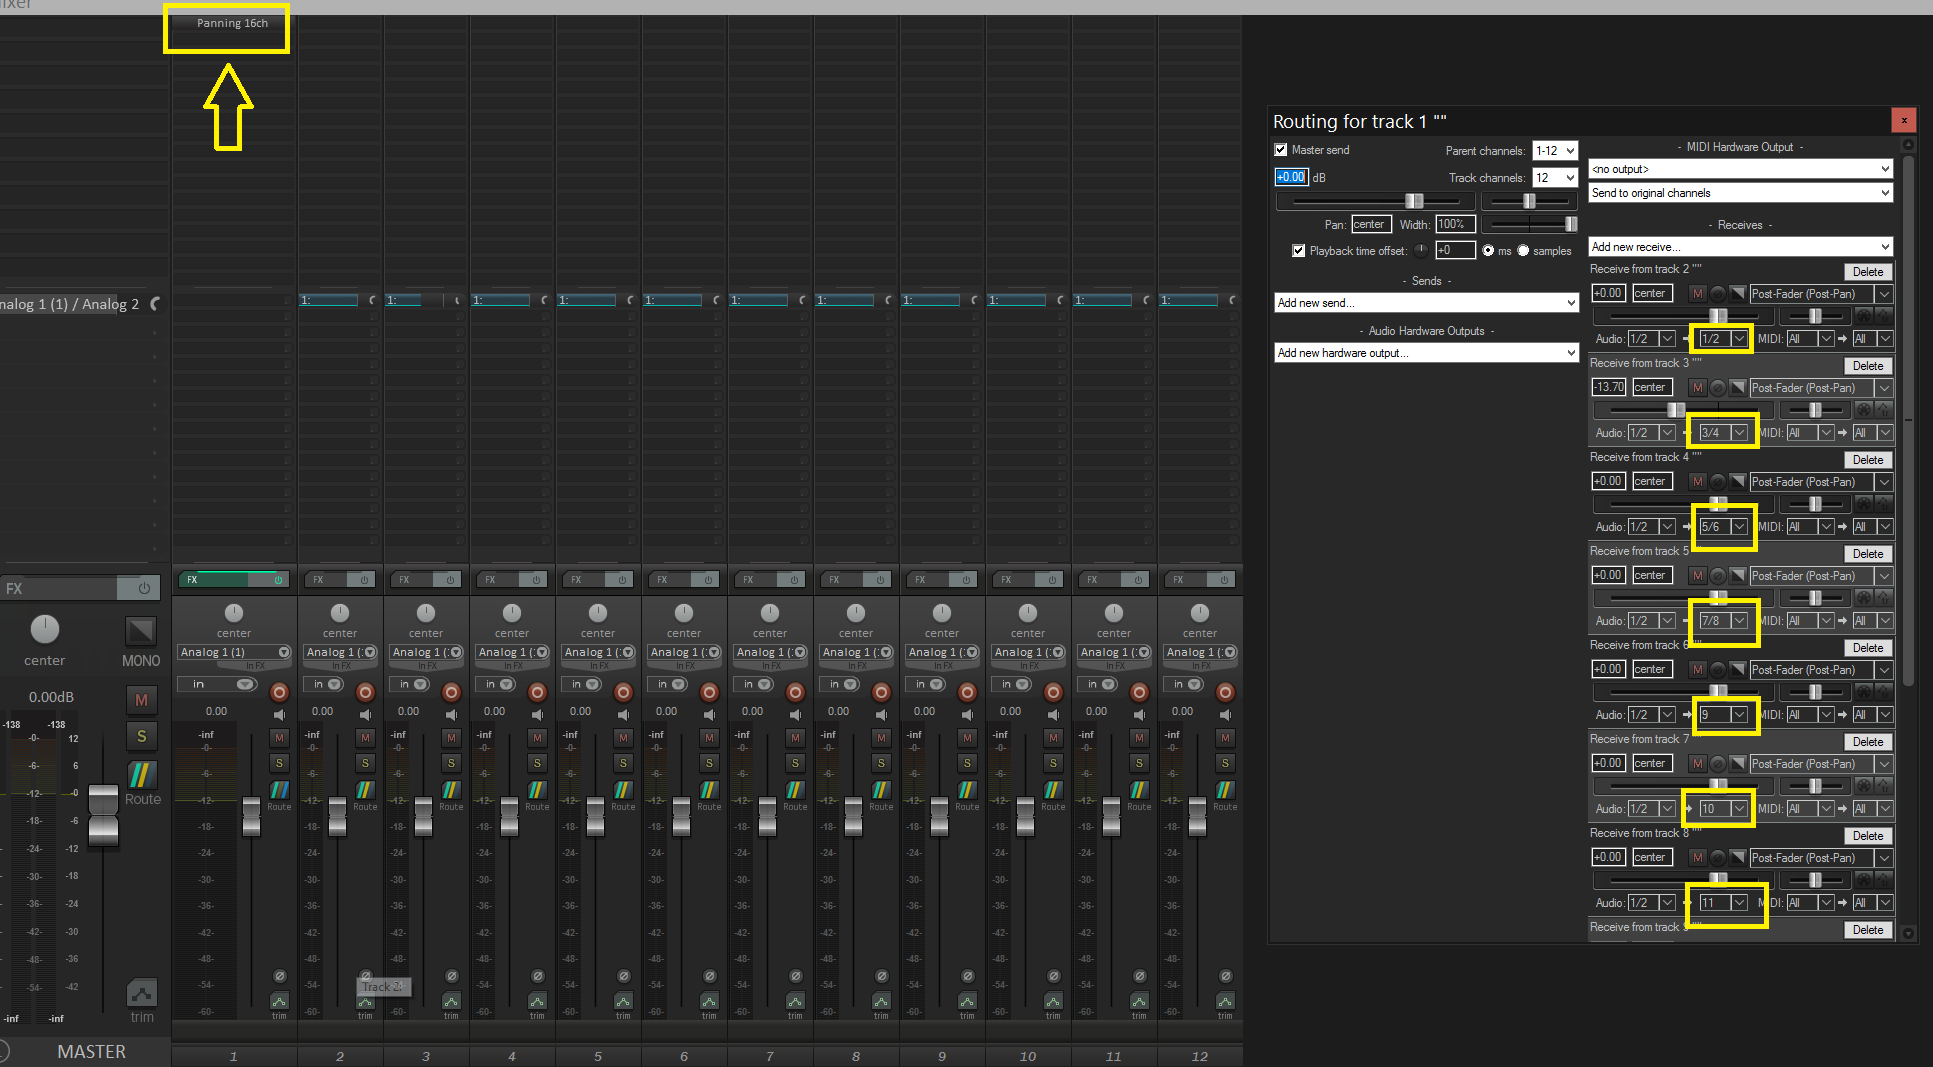The height and width of the screenshot is (1067, 1933).
Task: Open the Add new hardware output dropdown
Action: 1426,353
